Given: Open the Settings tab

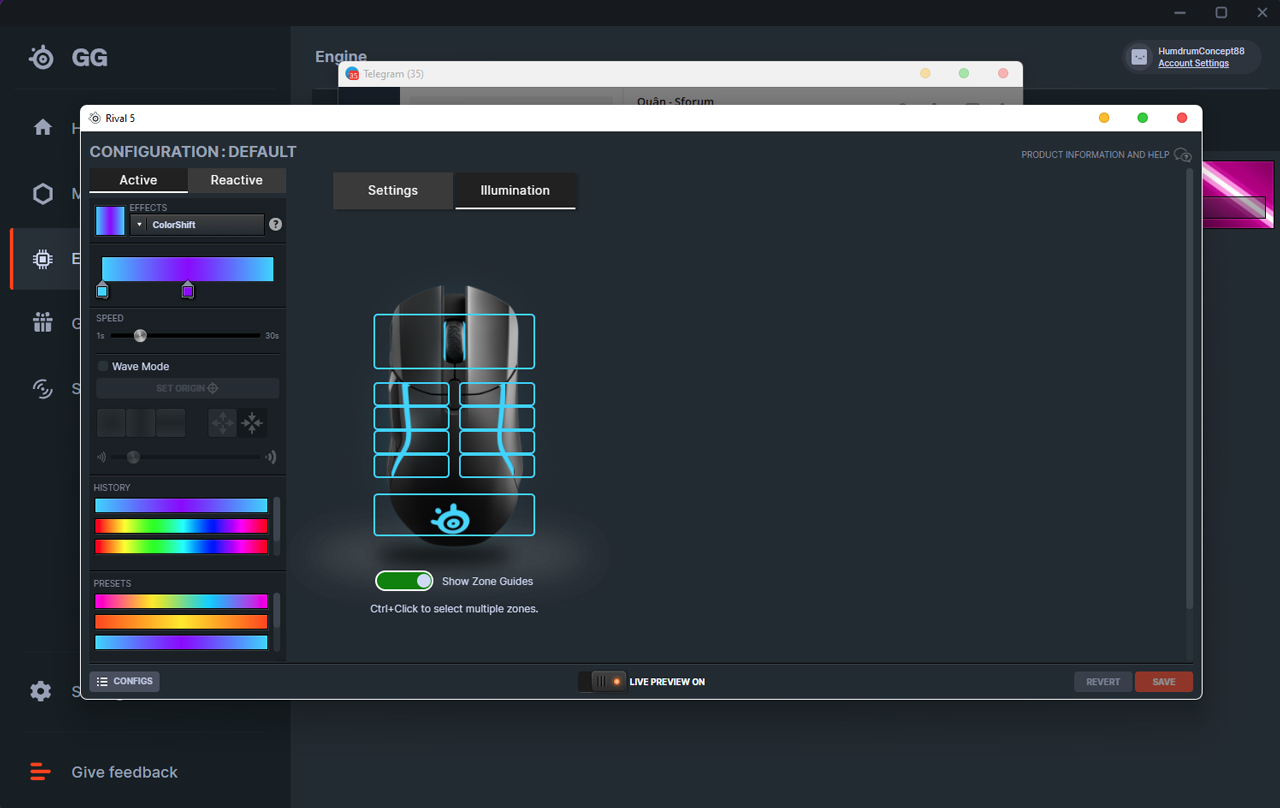Looking at the screenshot, I should click(393, 190).
